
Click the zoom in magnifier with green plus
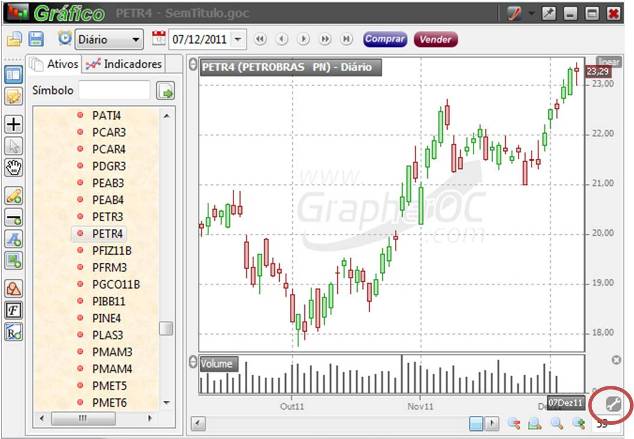[579, 424]
